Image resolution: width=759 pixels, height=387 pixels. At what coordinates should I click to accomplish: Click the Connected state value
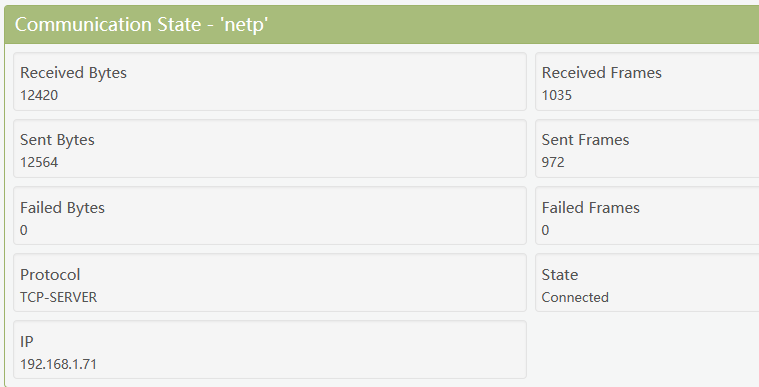tap(575, 297)
